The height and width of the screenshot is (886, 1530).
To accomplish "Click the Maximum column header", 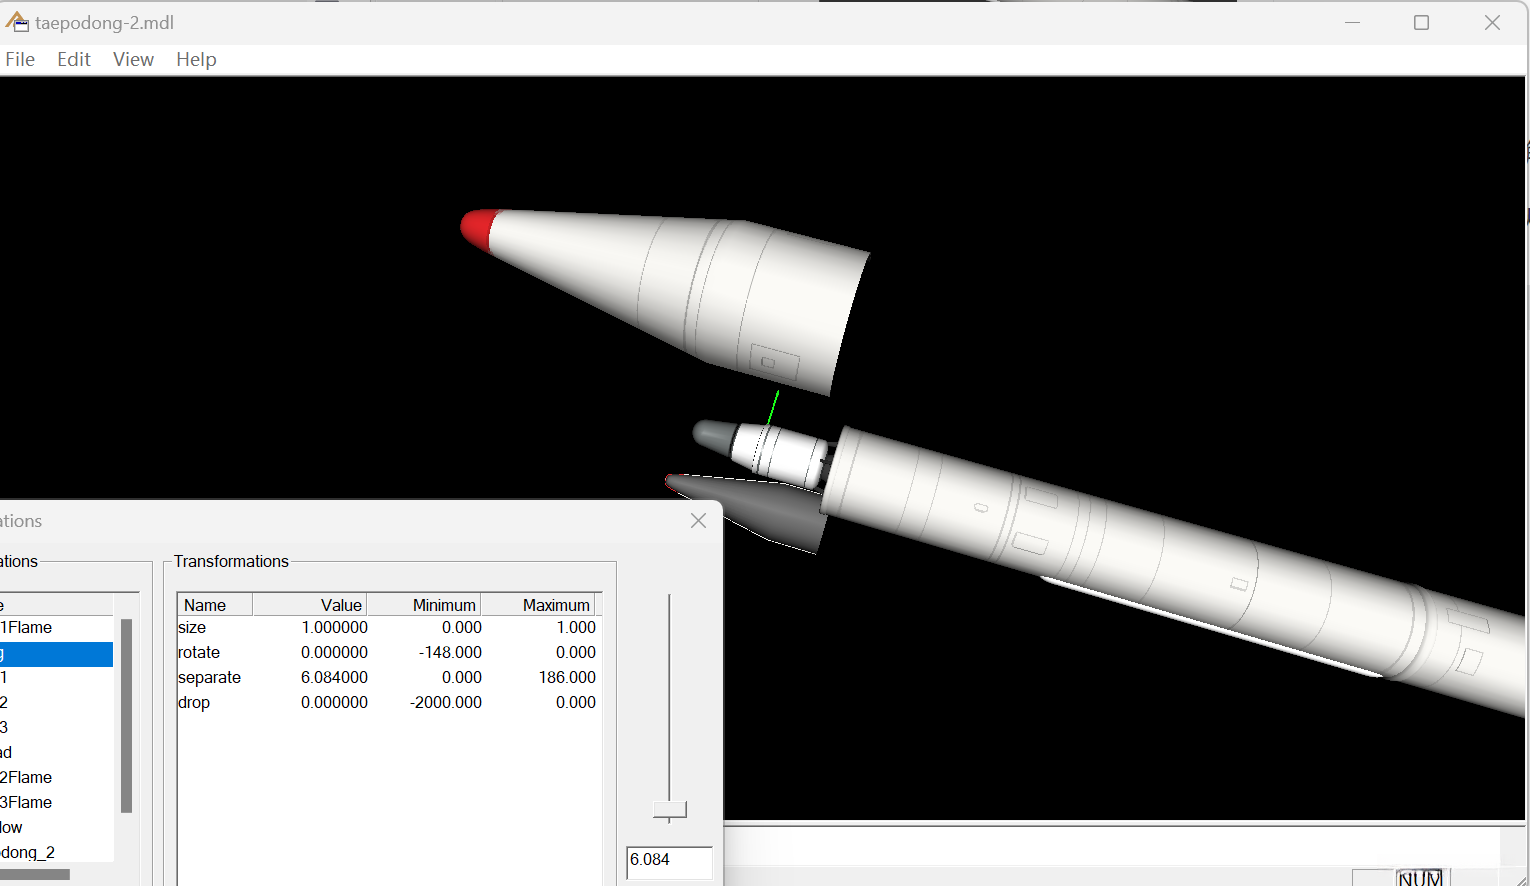I will pyautogui.click(x=539, y=605).
